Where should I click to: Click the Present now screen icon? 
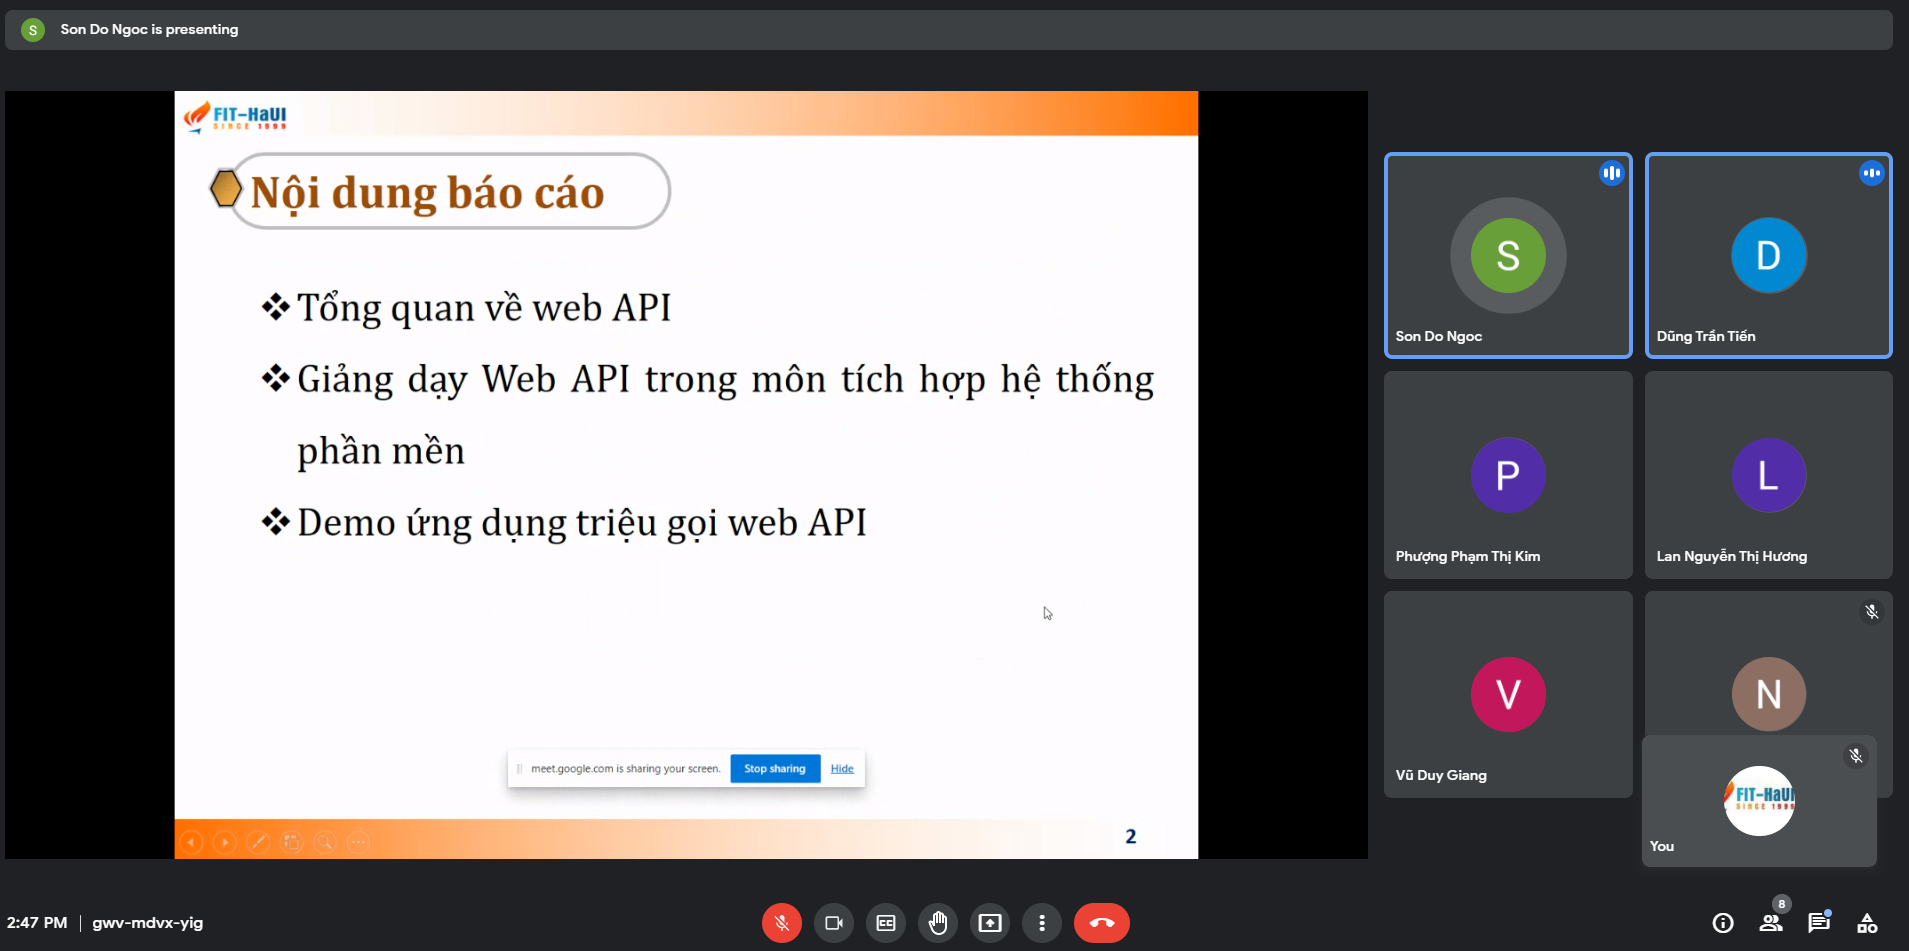990,923
